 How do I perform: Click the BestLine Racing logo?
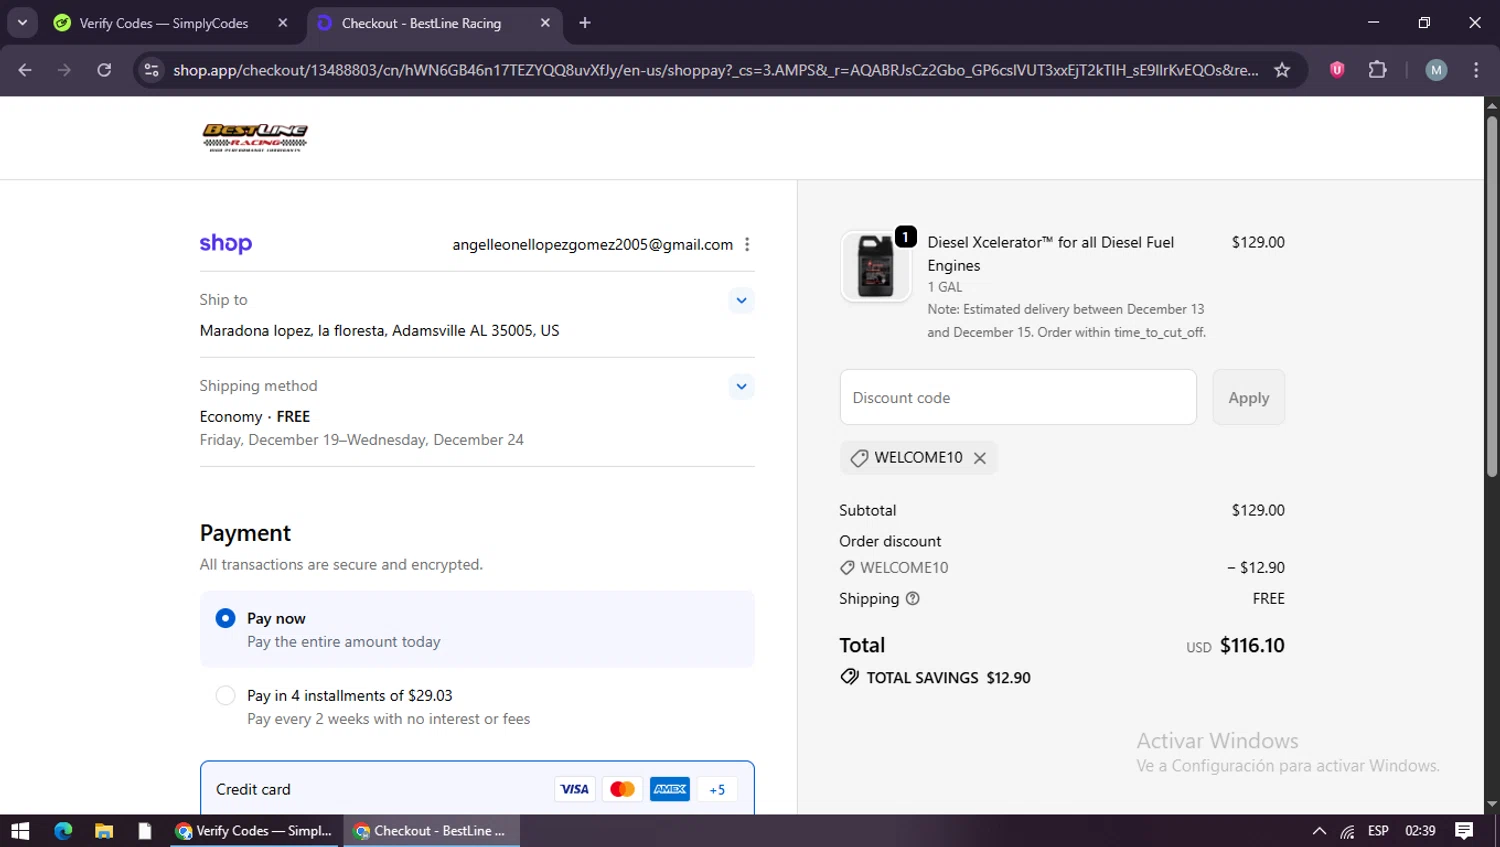(255, 137)
